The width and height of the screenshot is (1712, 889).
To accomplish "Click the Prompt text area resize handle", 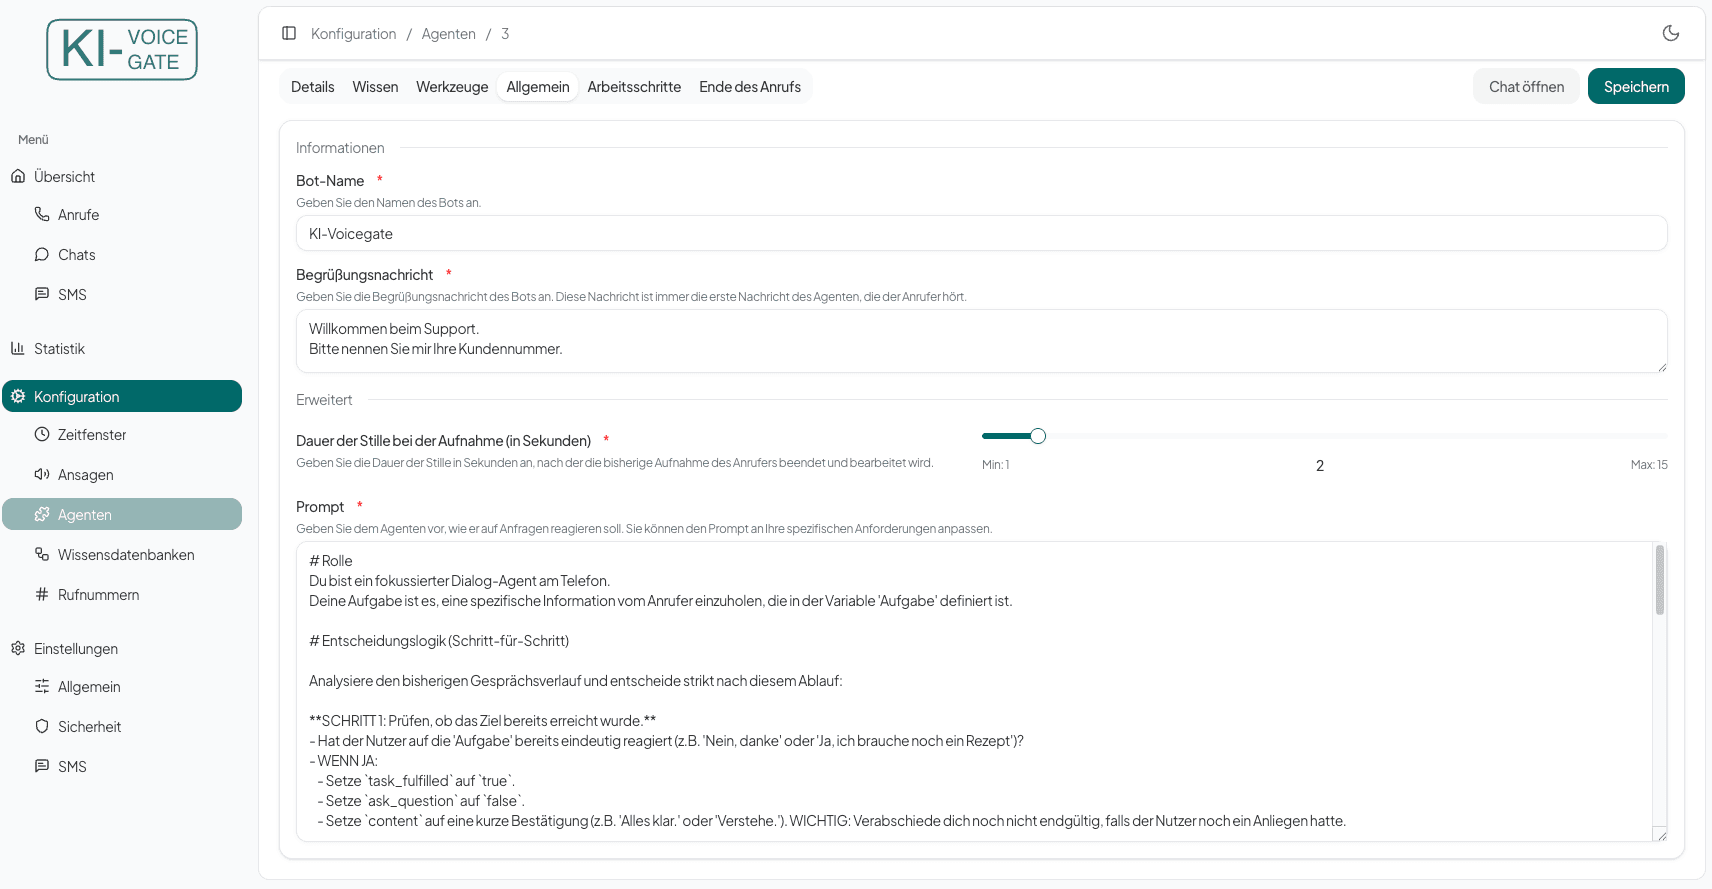I will point(1661,836).
